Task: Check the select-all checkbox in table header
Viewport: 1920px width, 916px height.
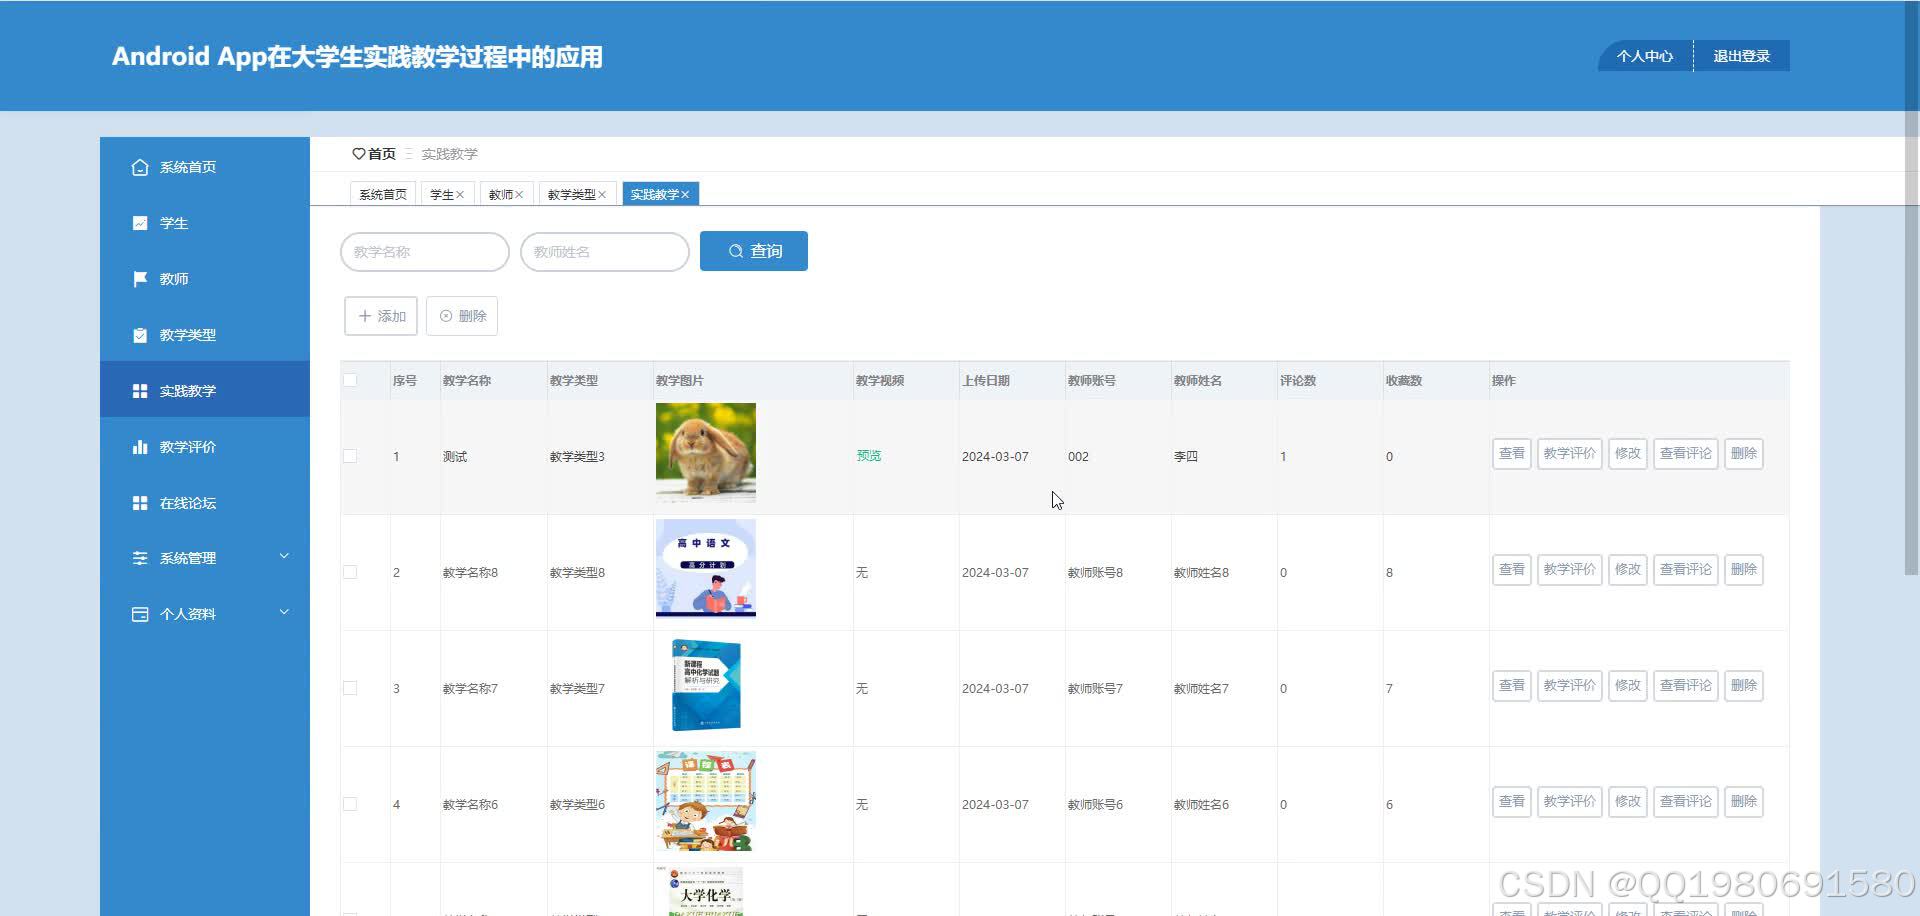Action: pos(350,380)
